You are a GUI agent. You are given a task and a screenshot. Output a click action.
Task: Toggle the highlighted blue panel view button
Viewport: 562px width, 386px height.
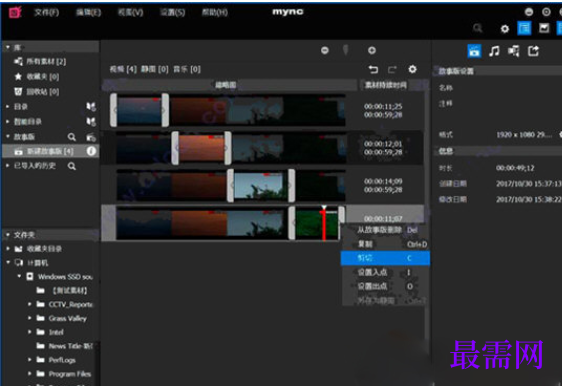coord(524,28)
